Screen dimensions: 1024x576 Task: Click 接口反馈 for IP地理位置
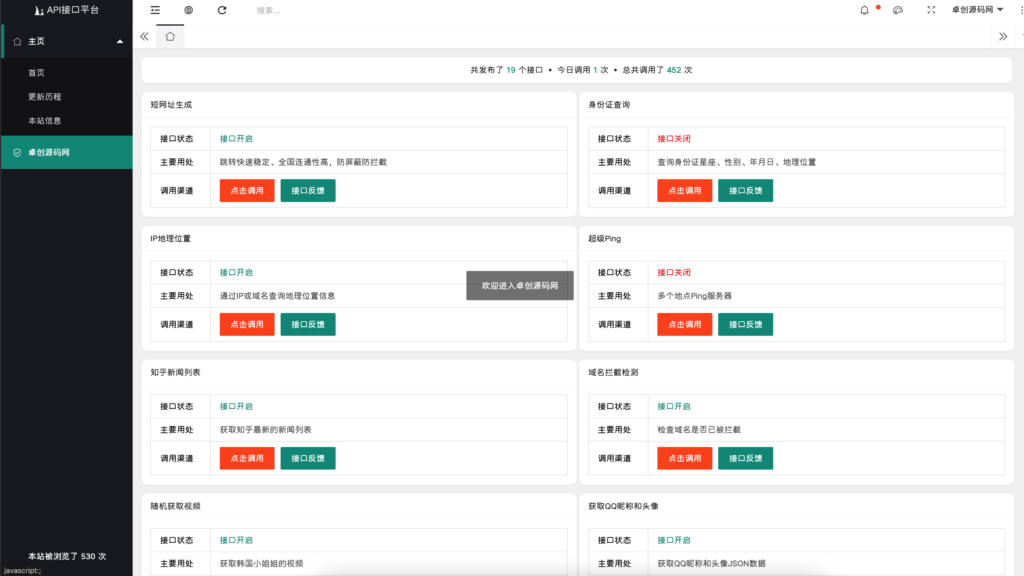tap(308, 325)
